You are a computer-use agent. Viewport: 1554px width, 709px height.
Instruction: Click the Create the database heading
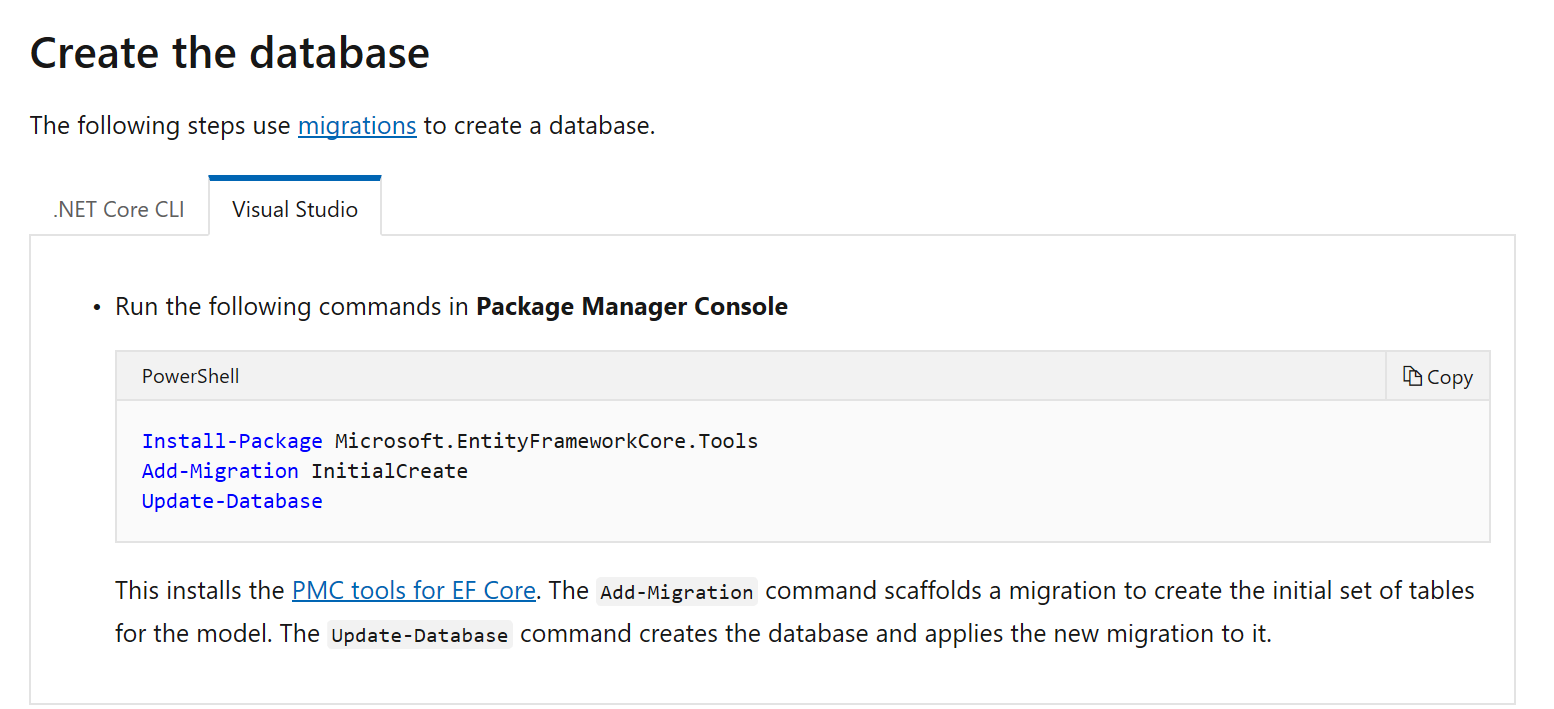229,52
